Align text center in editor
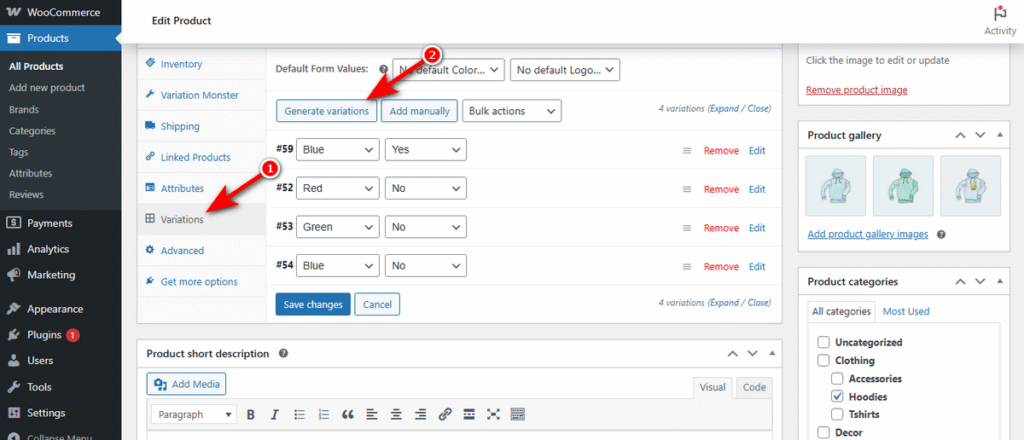1024x440 pixels. point(396,414)
